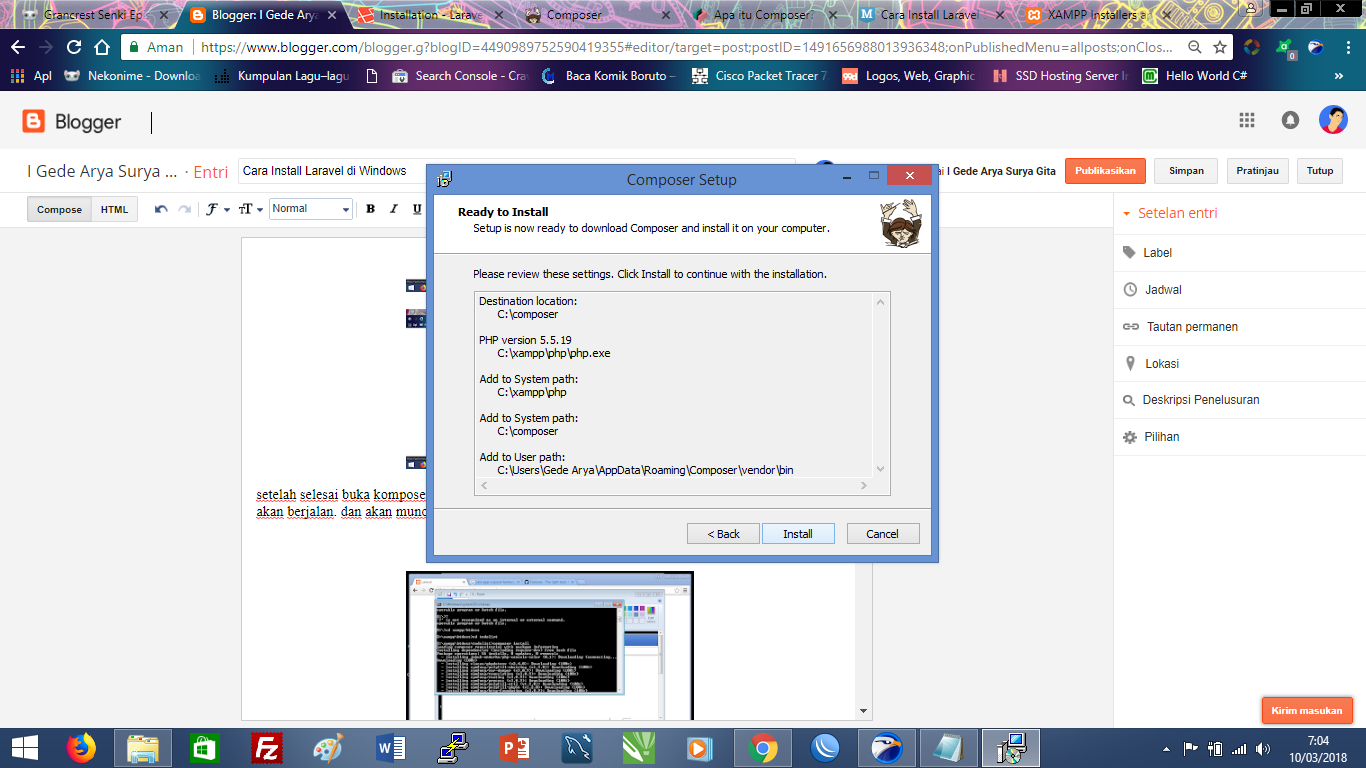The width and height of the screenshot is (1366, 768).
Task: Open PowerPoint from taskbar
Action: coord(514,748)
